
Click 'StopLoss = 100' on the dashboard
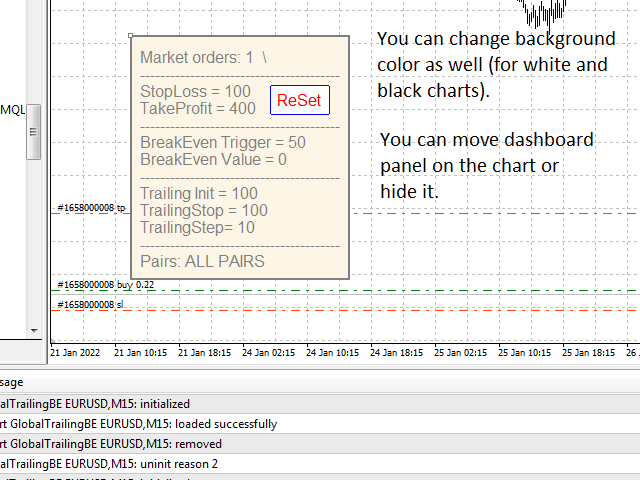point(195,91)
